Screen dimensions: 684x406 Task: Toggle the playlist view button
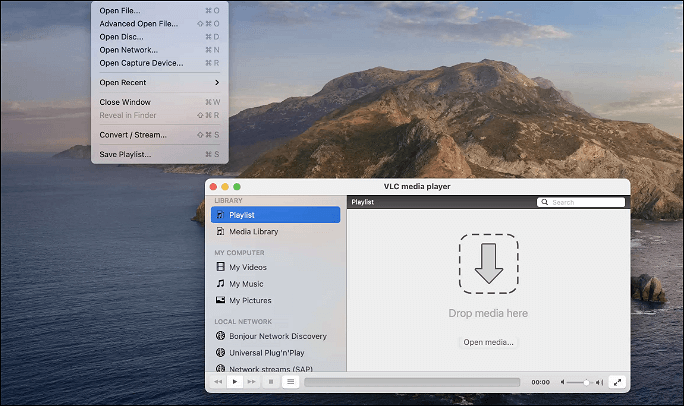(x=291, y=382)
